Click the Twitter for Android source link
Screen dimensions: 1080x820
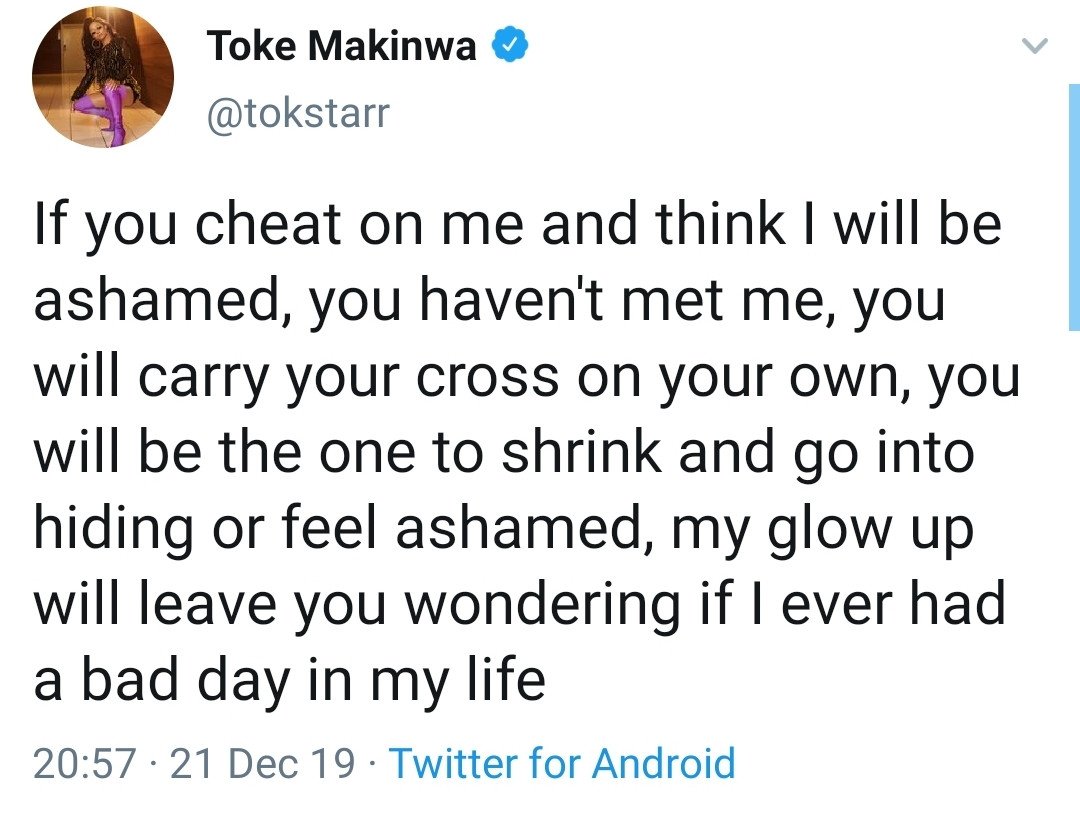563,763
